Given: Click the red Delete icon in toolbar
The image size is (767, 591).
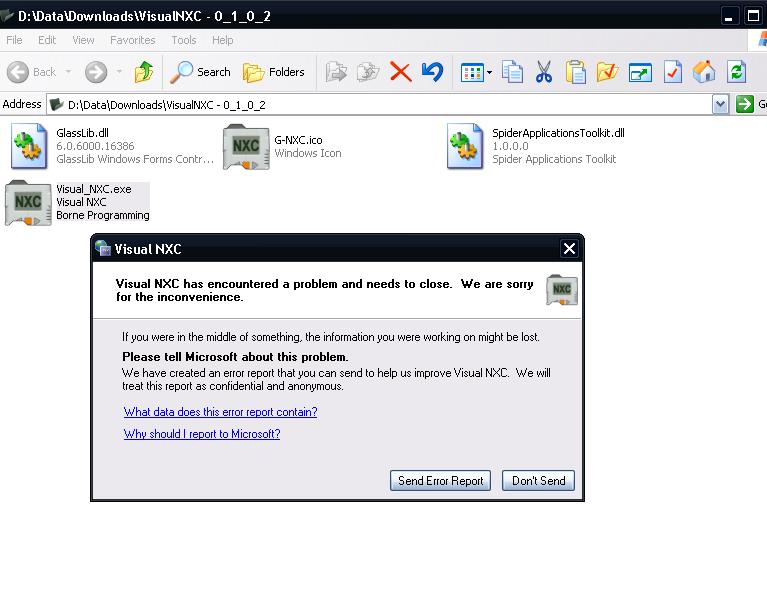Looking at the screenshot, I should point(401,72).
